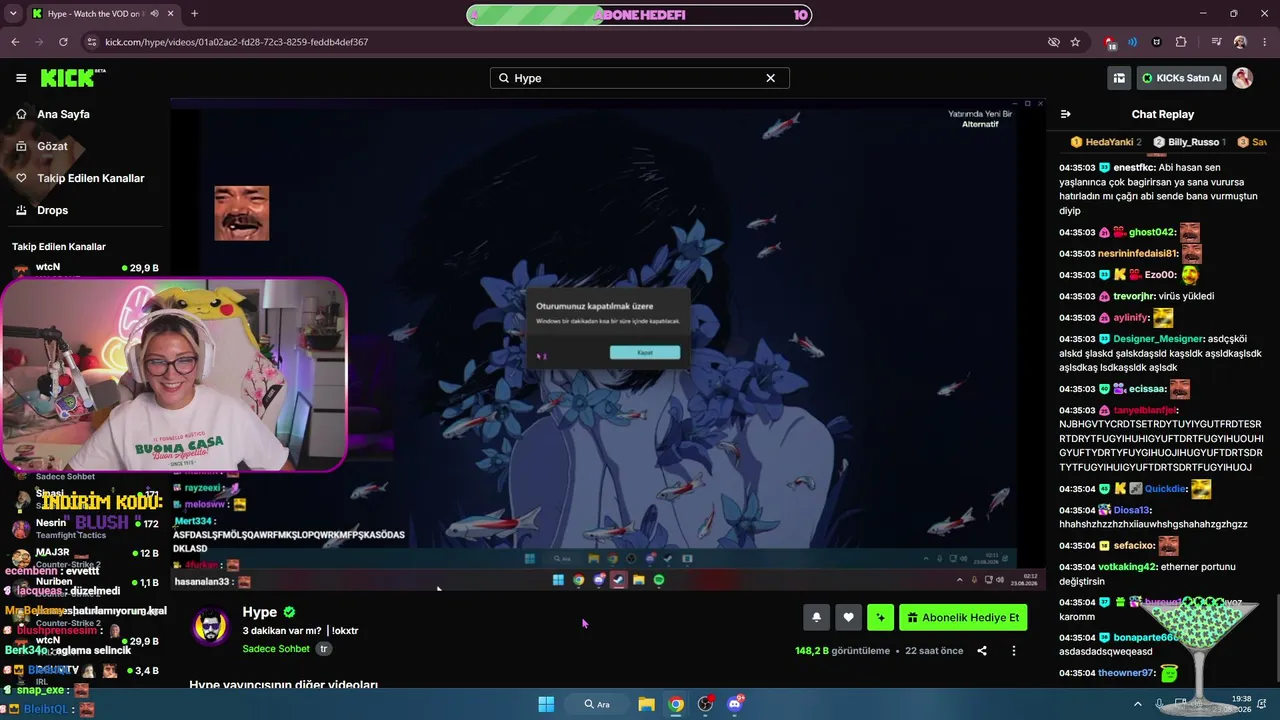The height and width of the screenshot is (720, 1280).
Task: Open HedaYanki top gifter badge
Action: point(1105,142)
